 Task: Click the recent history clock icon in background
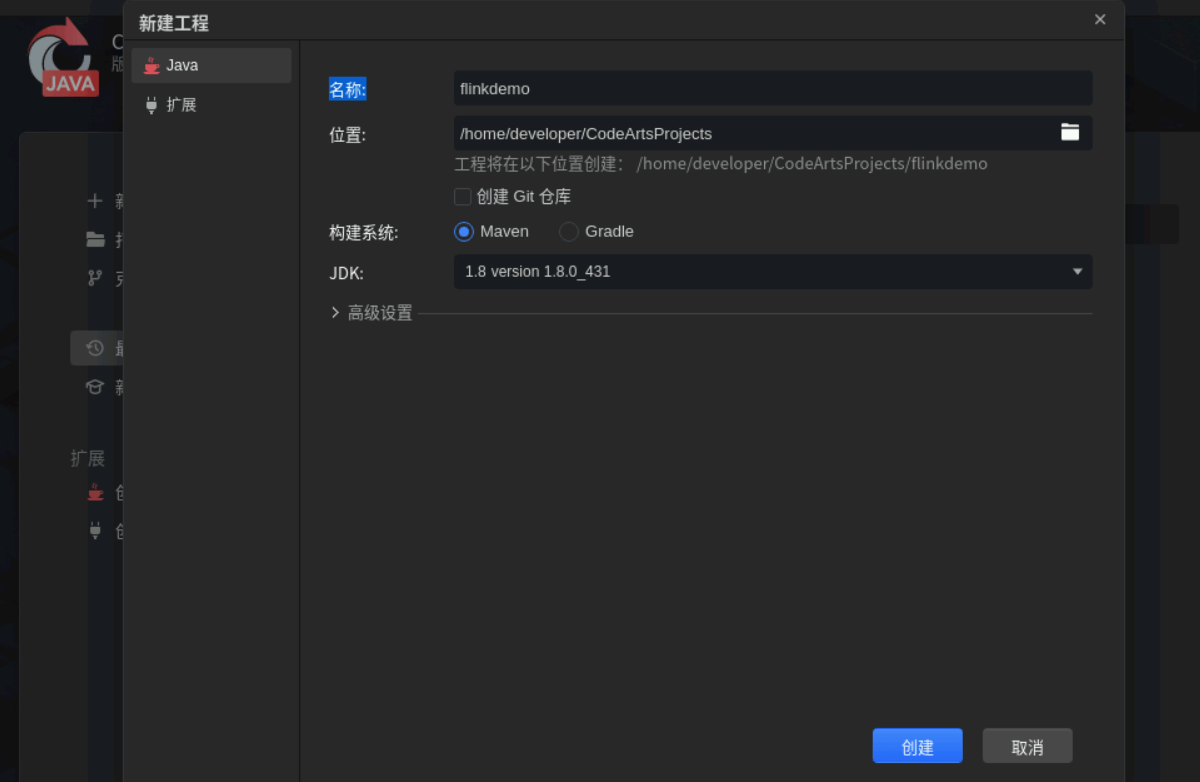pos(95,348)
